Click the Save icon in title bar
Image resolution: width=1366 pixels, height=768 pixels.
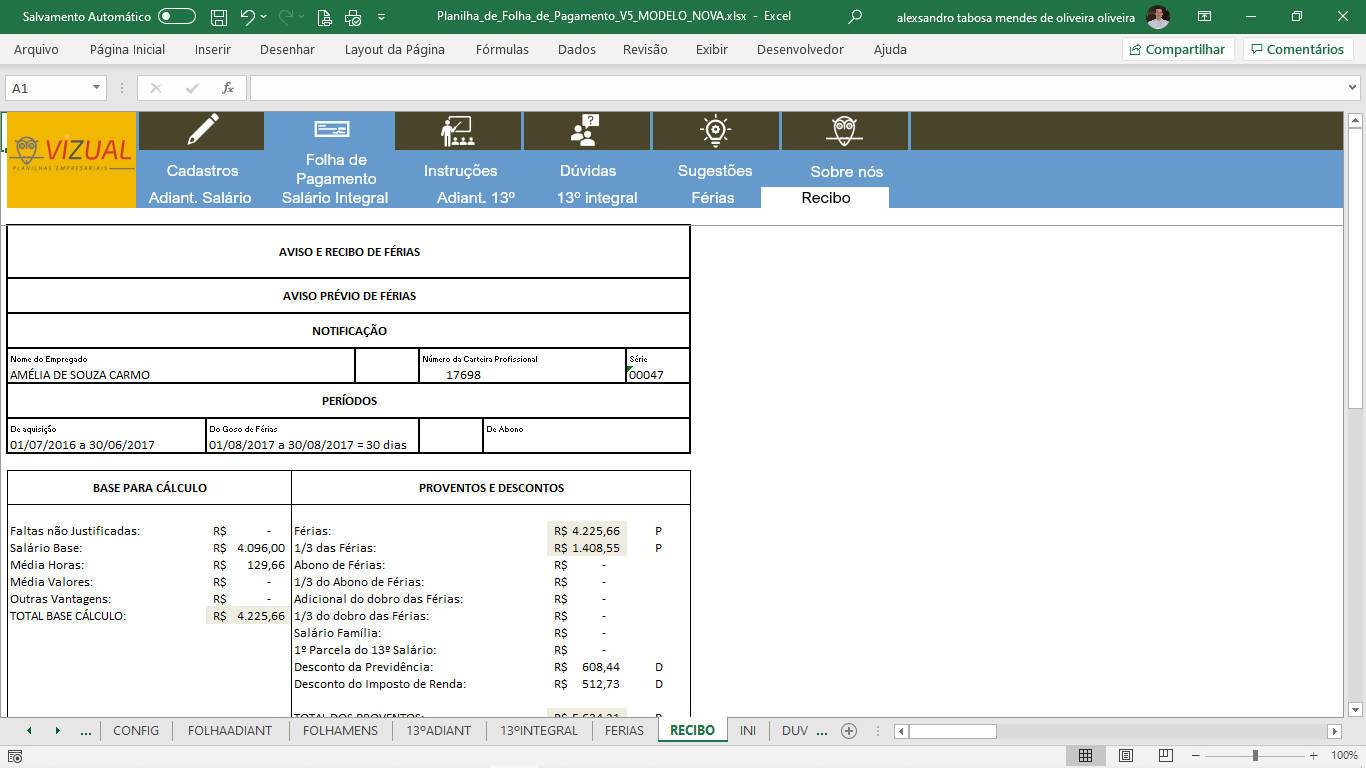(x=219, y=17)
